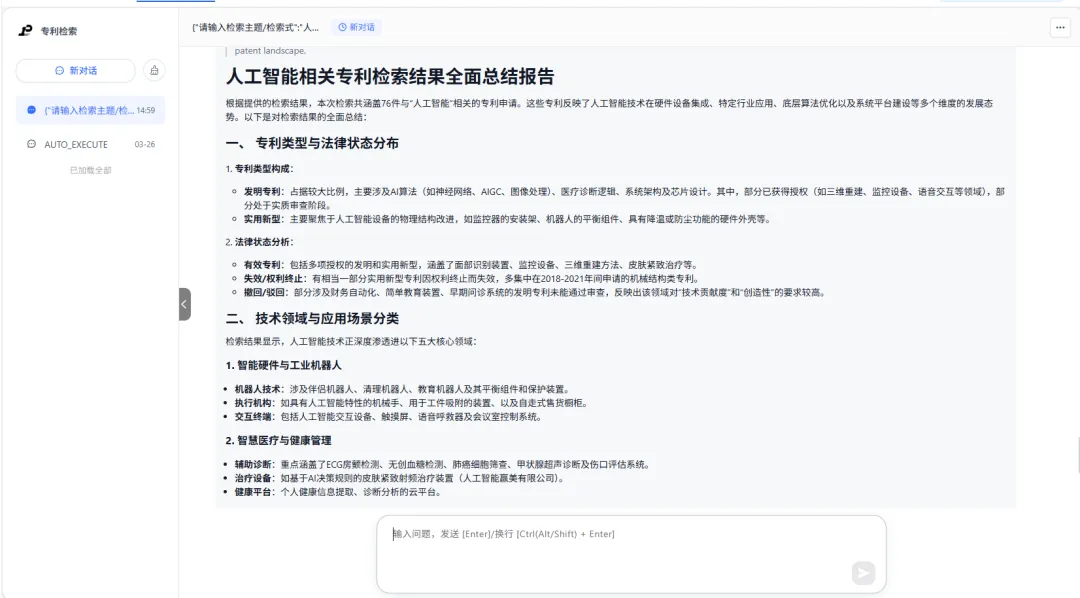
Task: Click the 1. 专利类型构成 label
Action: [260, 169]
